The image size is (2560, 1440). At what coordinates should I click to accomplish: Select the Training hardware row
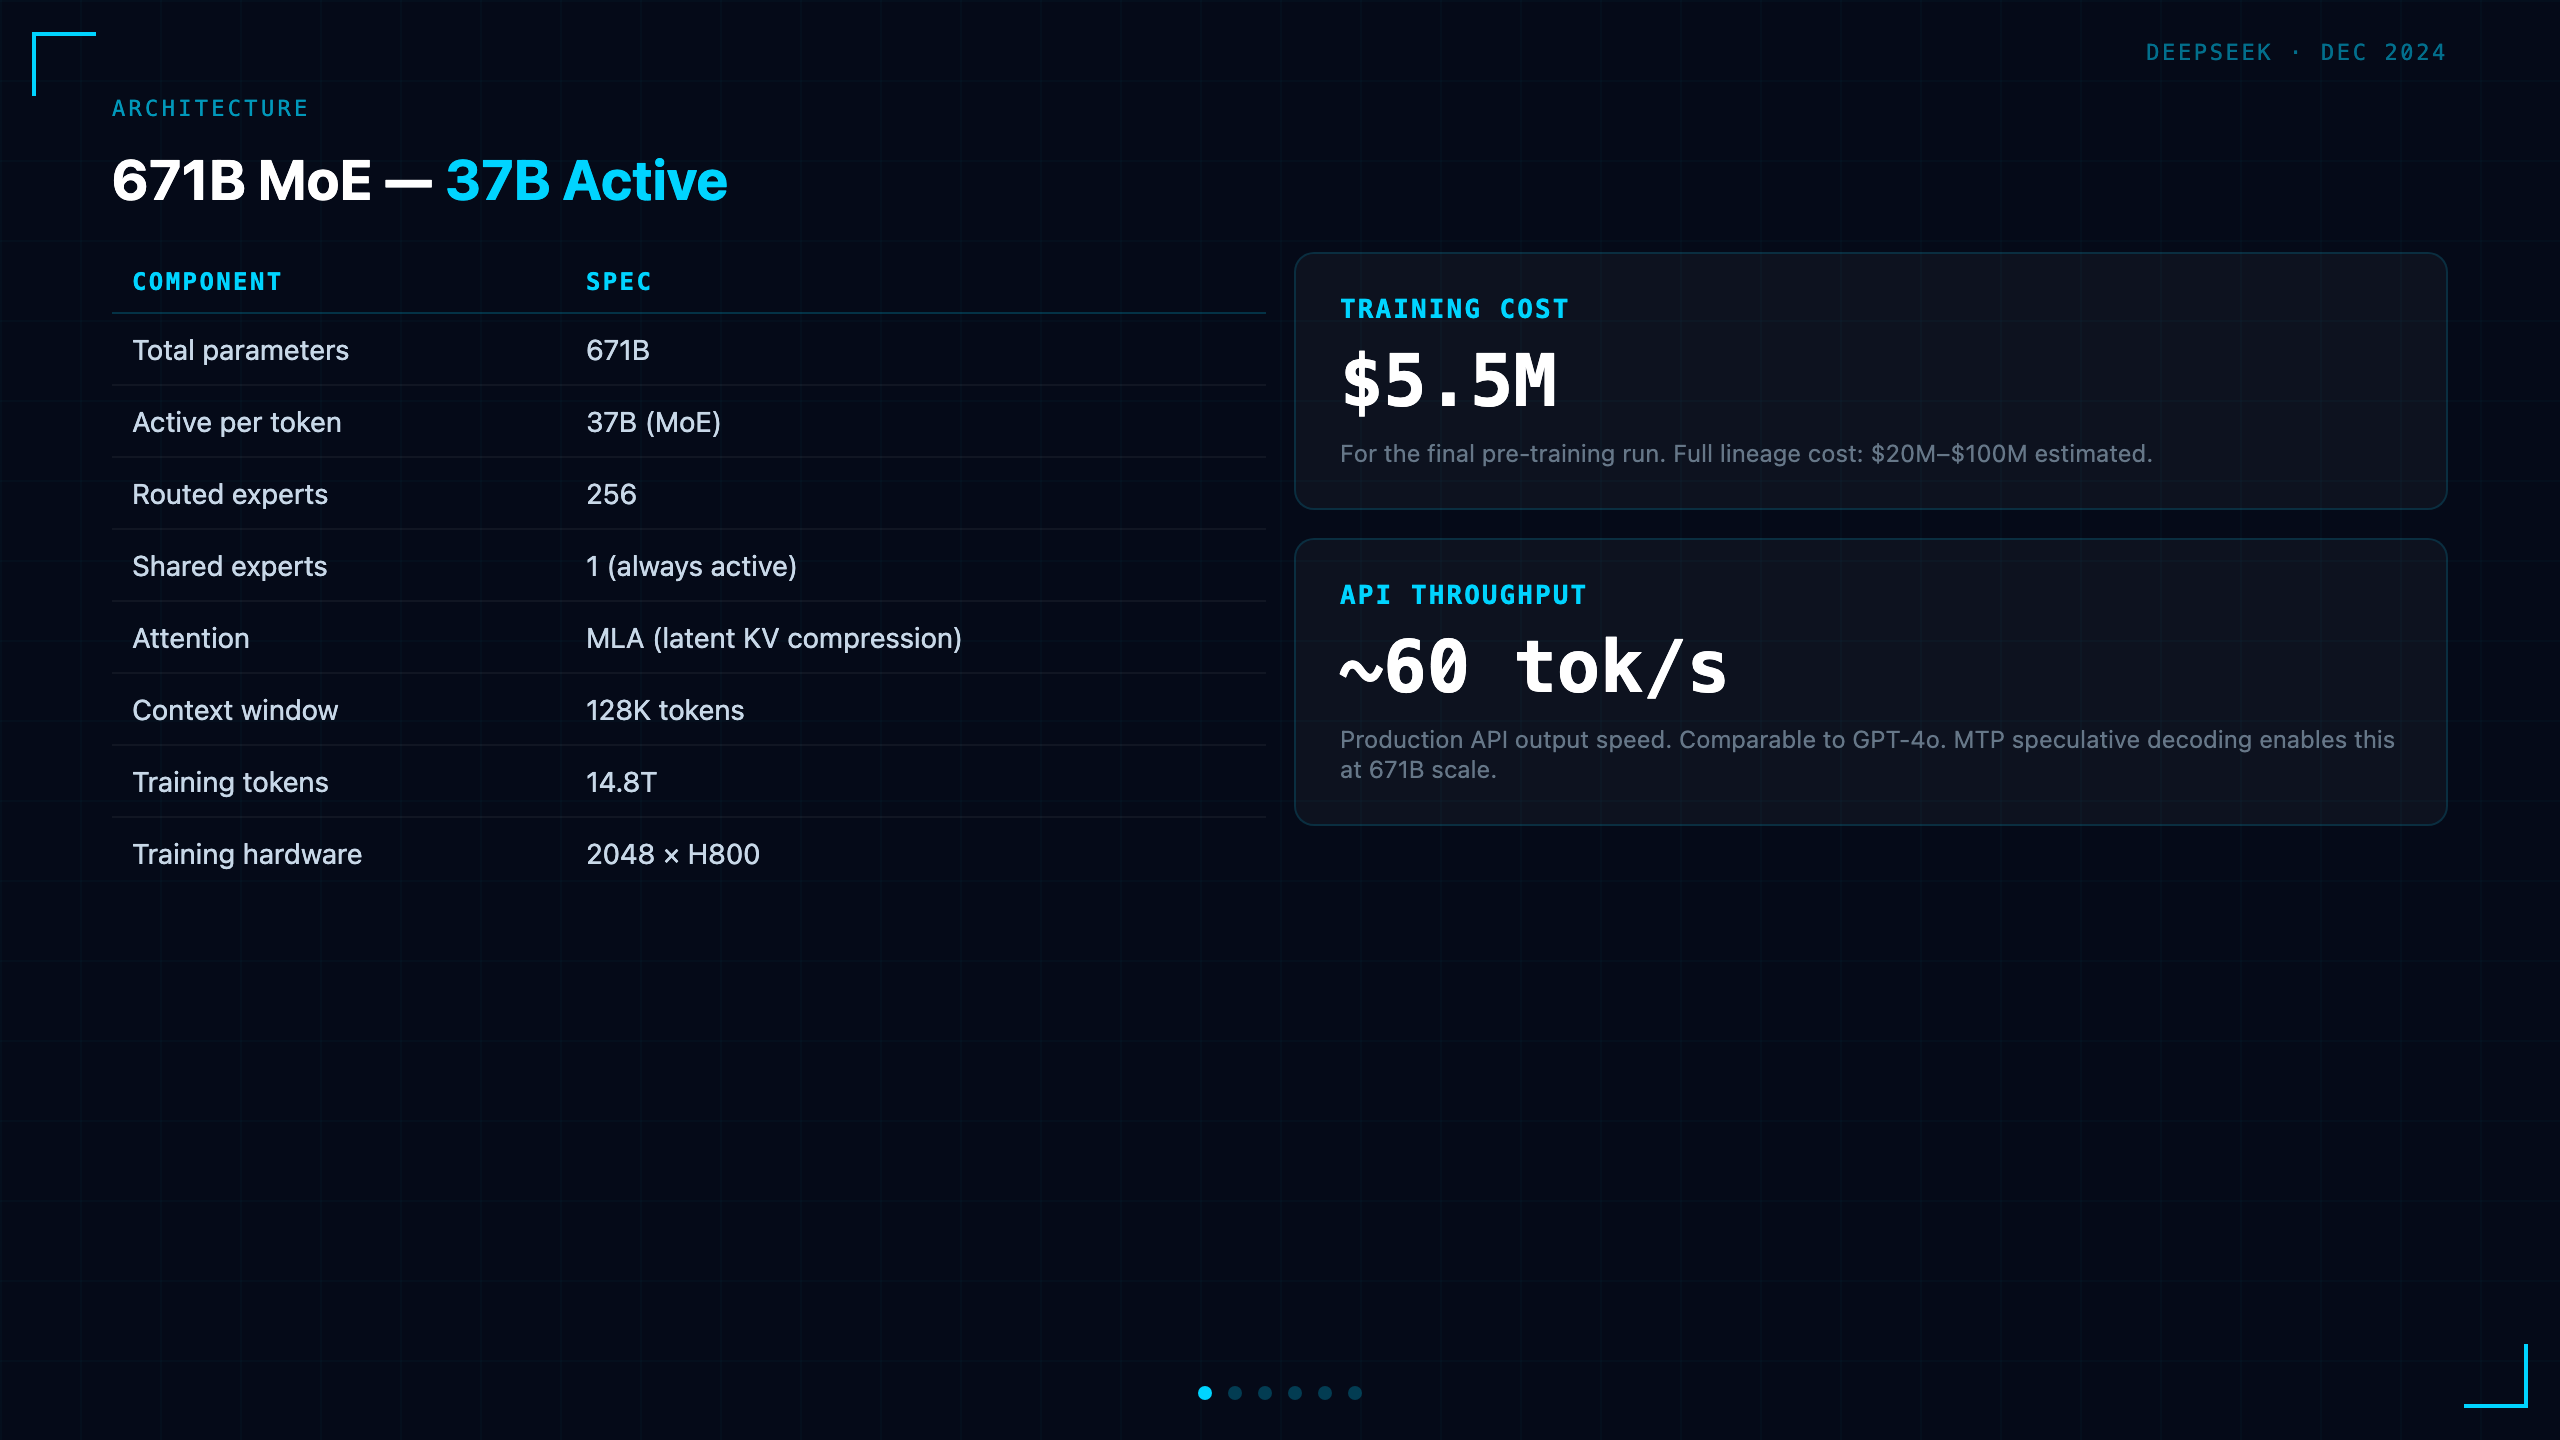689,854
